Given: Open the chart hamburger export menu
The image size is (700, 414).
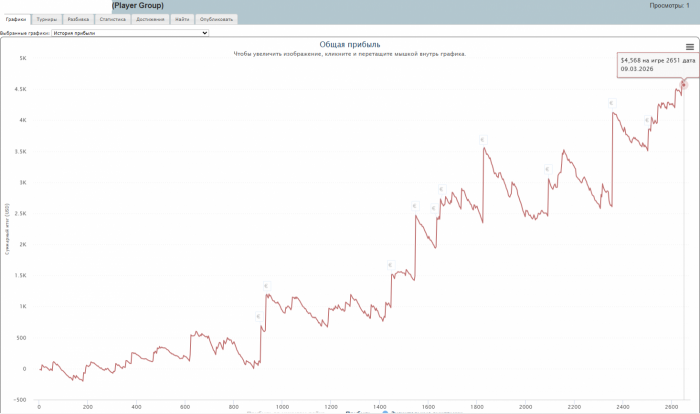Looking at the screenshot, I should click(x=690, y=47).
